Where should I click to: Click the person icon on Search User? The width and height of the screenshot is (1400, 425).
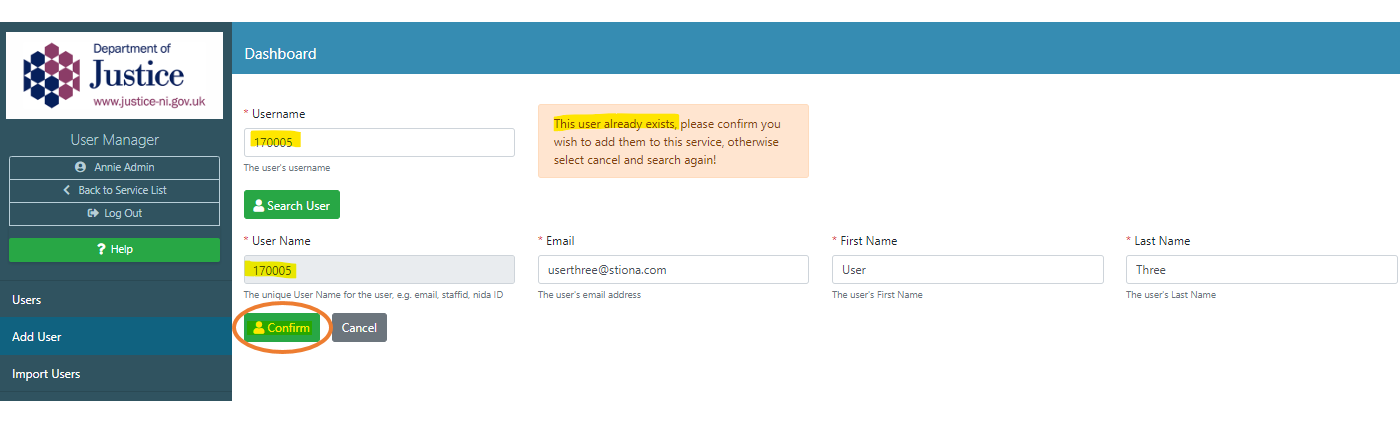coord(258,206)
